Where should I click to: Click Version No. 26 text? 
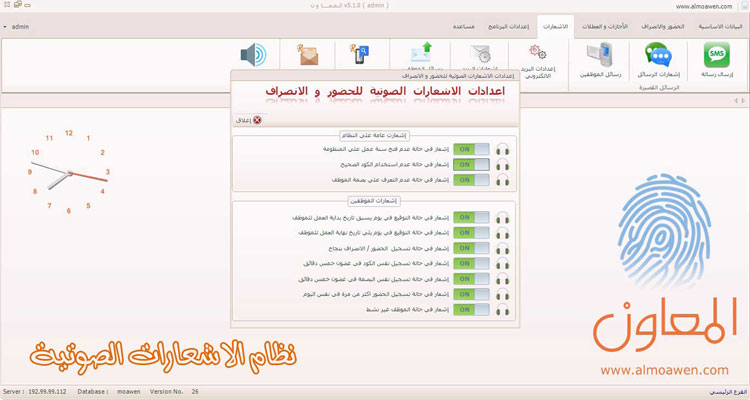point(174,391)
